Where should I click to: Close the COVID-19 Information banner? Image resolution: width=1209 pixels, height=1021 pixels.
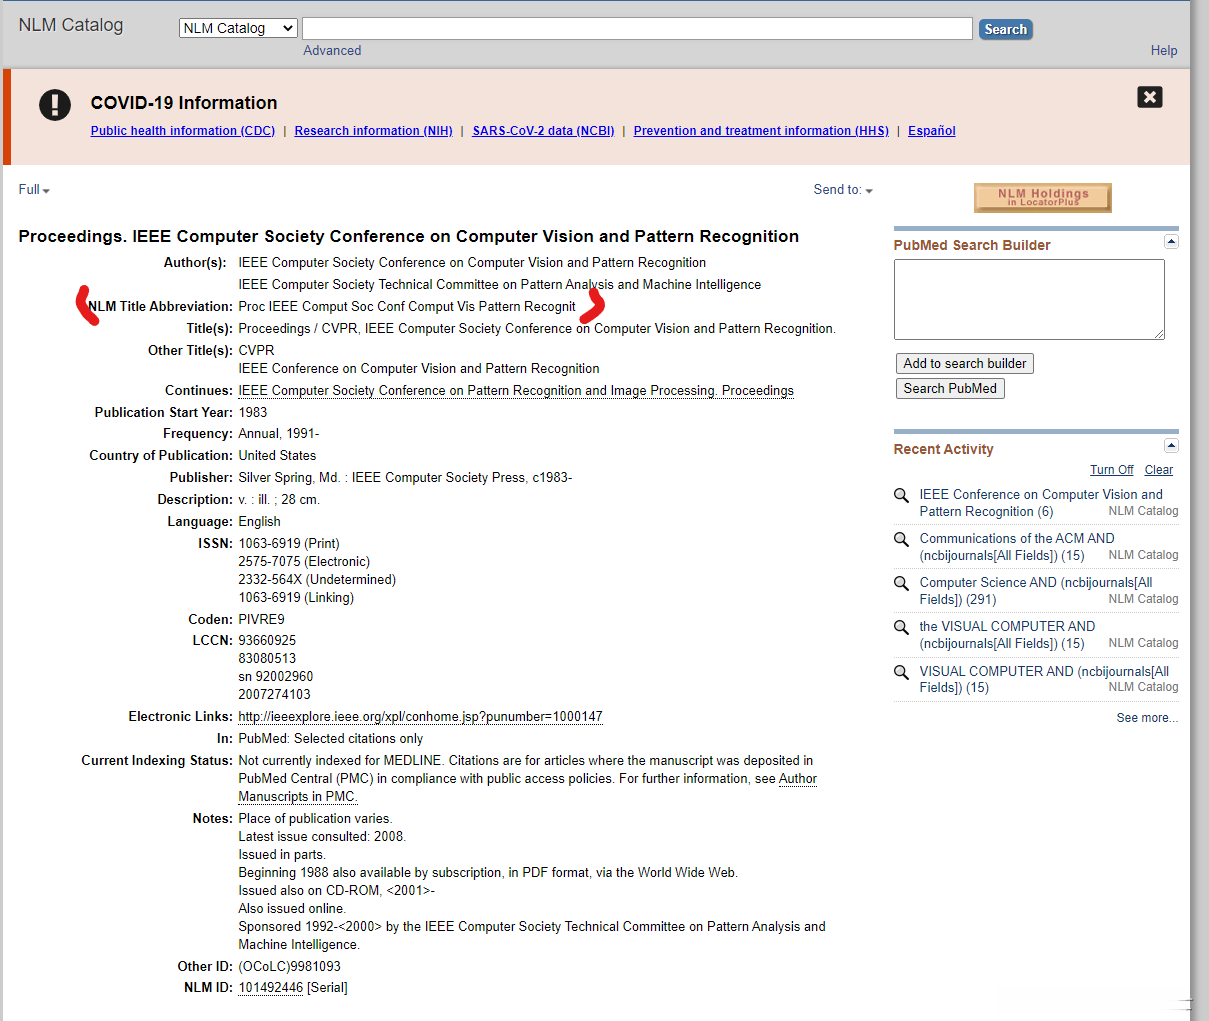coord(1150,97)
